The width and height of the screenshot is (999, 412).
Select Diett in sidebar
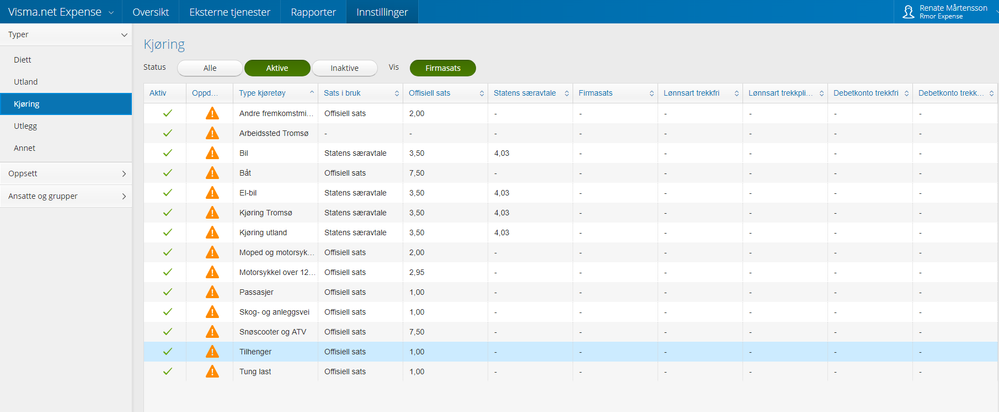[66, 60]
